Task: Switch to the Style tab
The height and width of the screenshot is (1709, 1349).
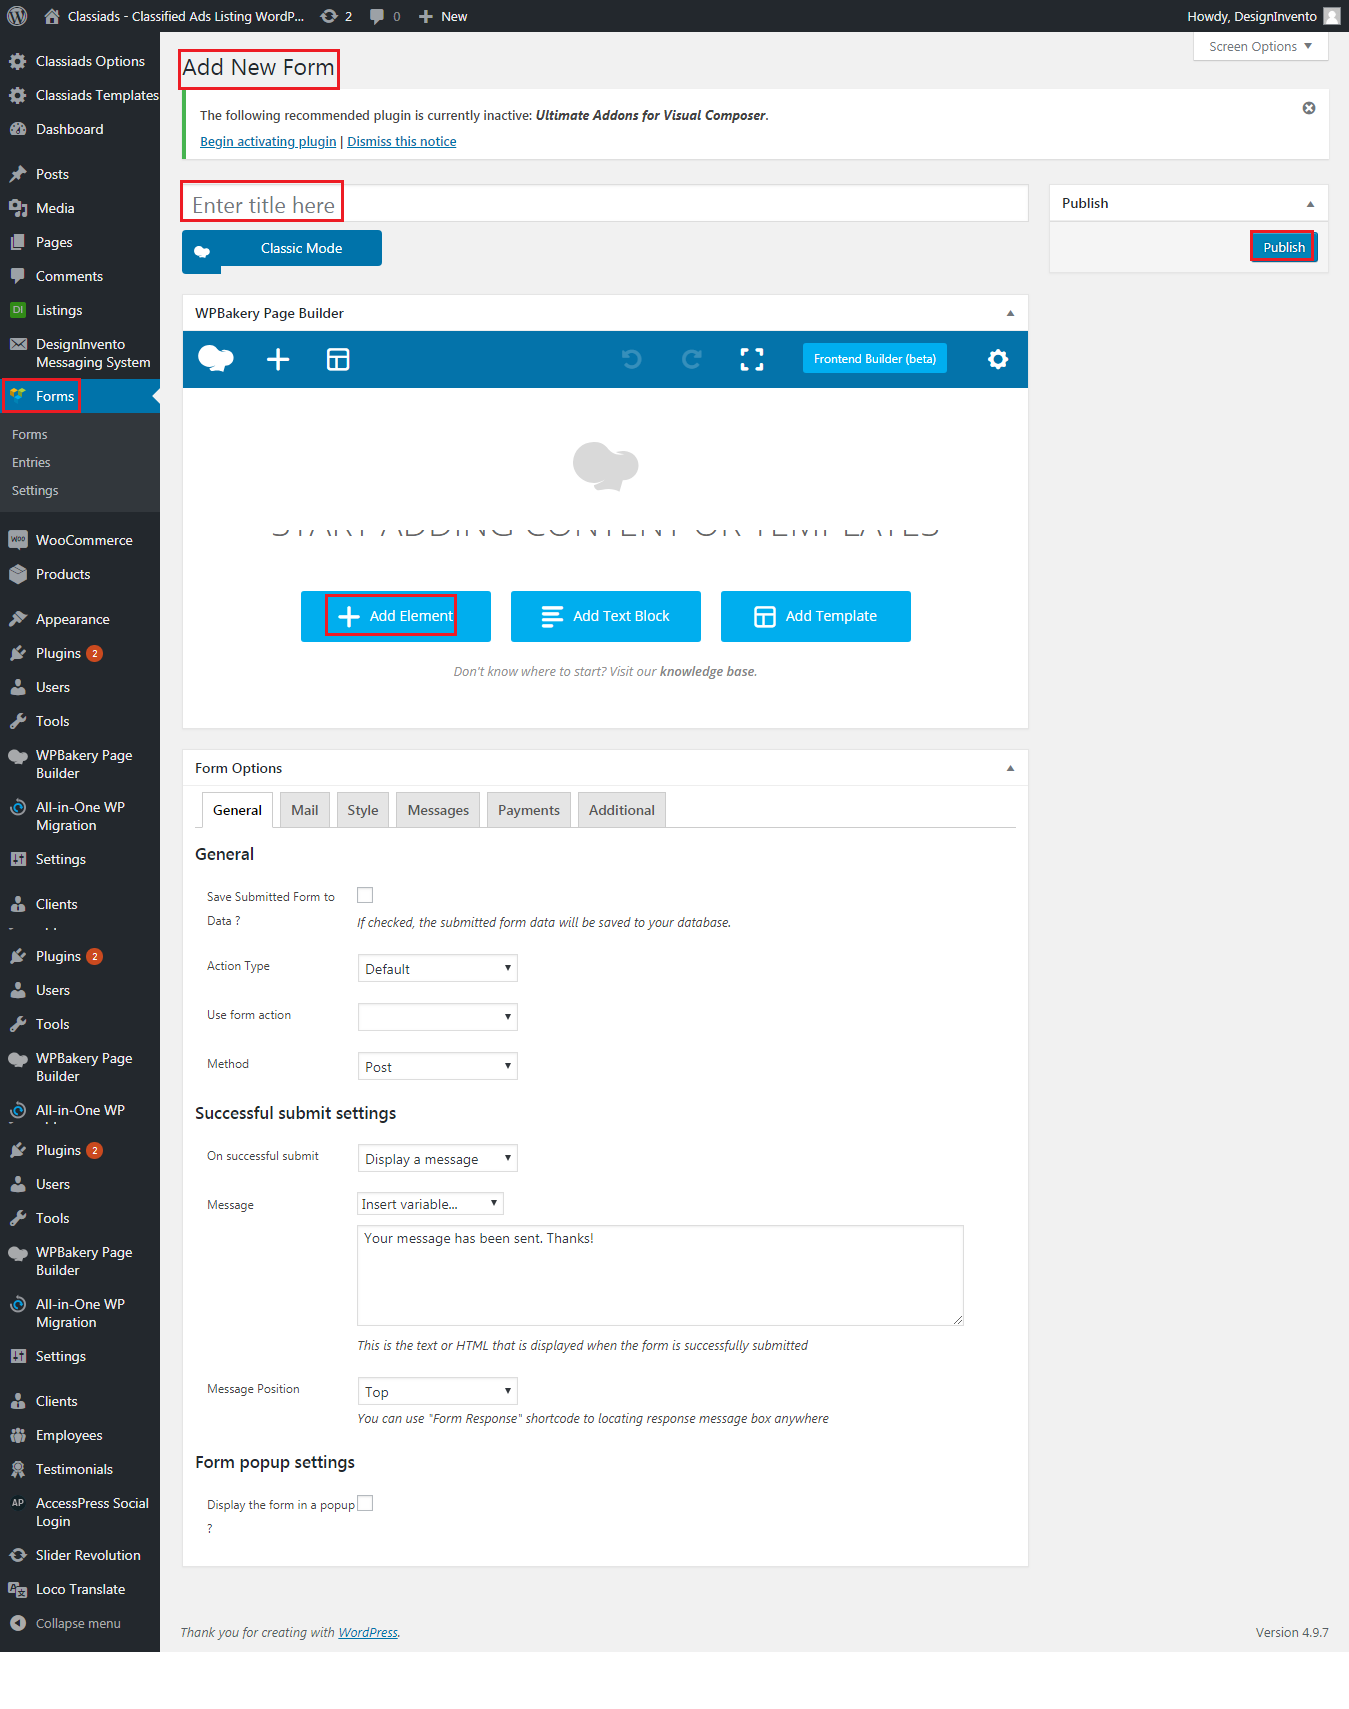Action: tap(363, 810)
